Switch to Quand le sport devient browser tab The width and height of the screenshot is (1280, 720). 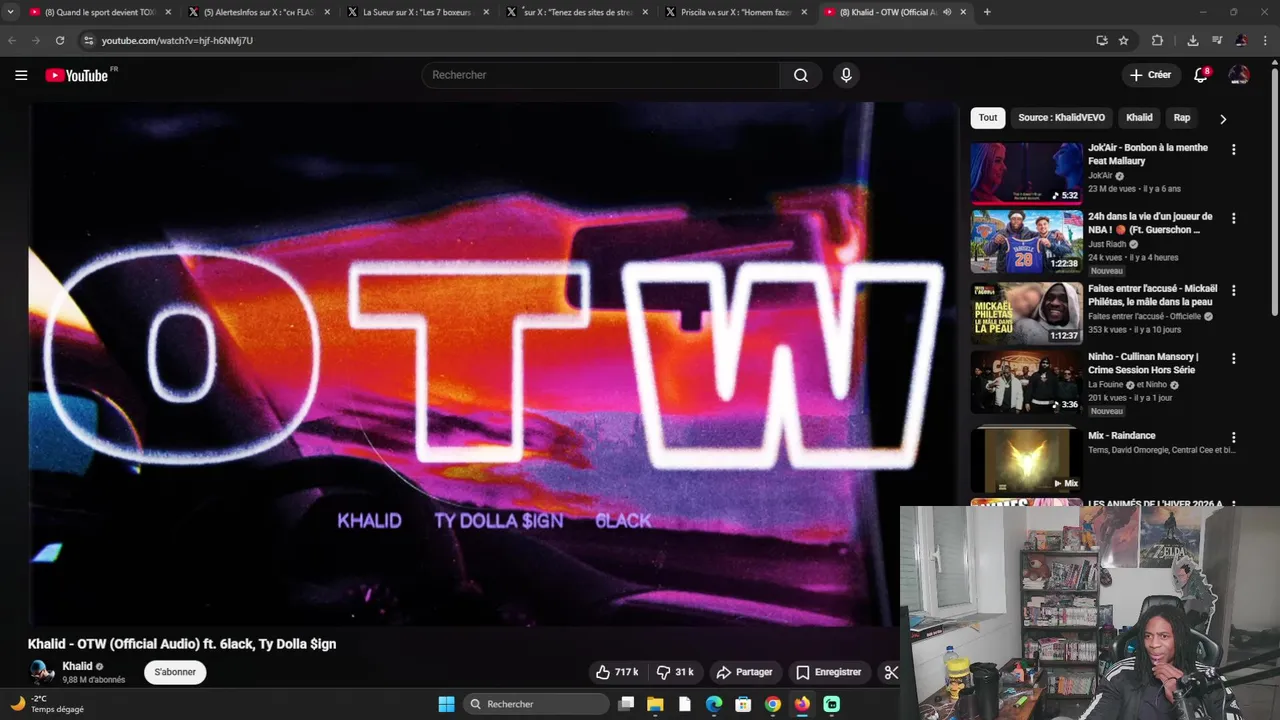coord(100,12)
